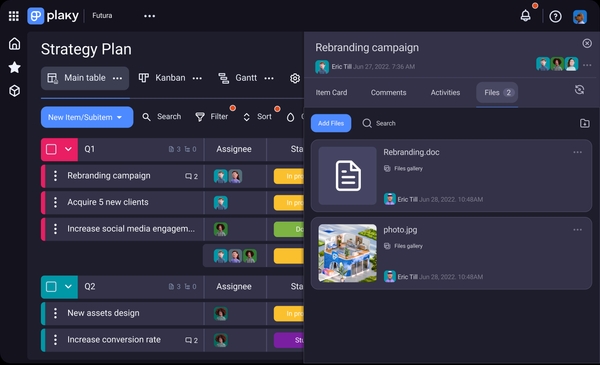Open Rebranding.doc three-dot options
Viewport: 600px width, 365px height.
[x=577, y=152]
